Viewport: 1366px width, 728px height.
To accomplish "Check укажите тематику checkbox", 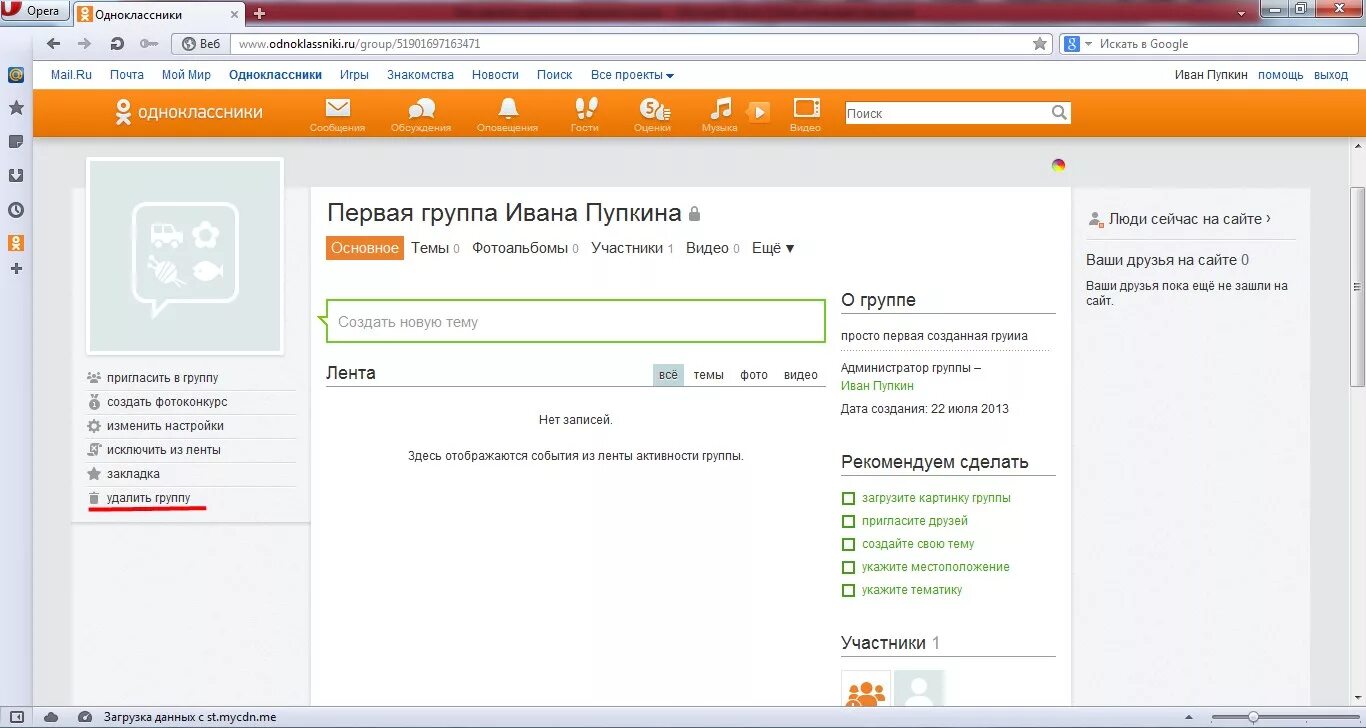I will coord(848,590).
